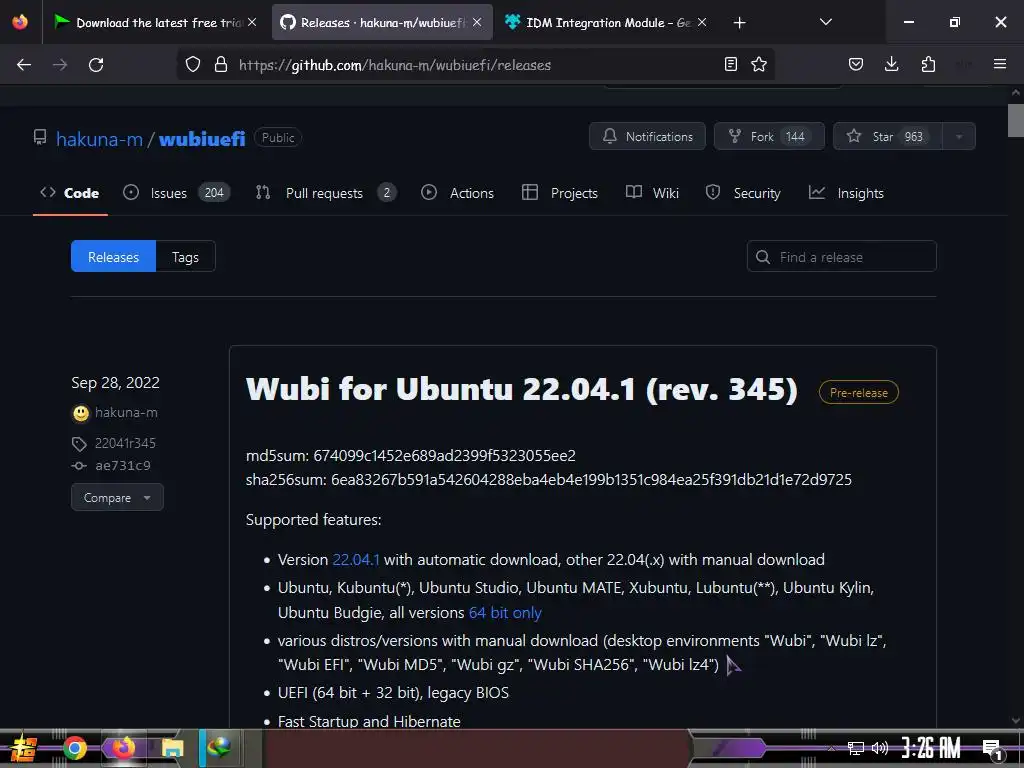
Task: Select the Releases hakuna-m/wubiuefi browser tab
Action: point(382,22)
